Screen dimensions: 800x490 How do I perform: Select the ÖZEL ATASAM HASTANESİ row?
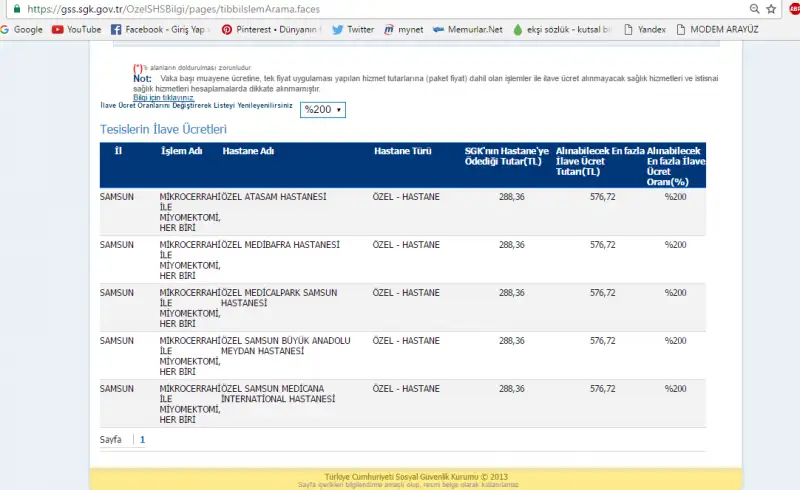[x=273, y=197]
